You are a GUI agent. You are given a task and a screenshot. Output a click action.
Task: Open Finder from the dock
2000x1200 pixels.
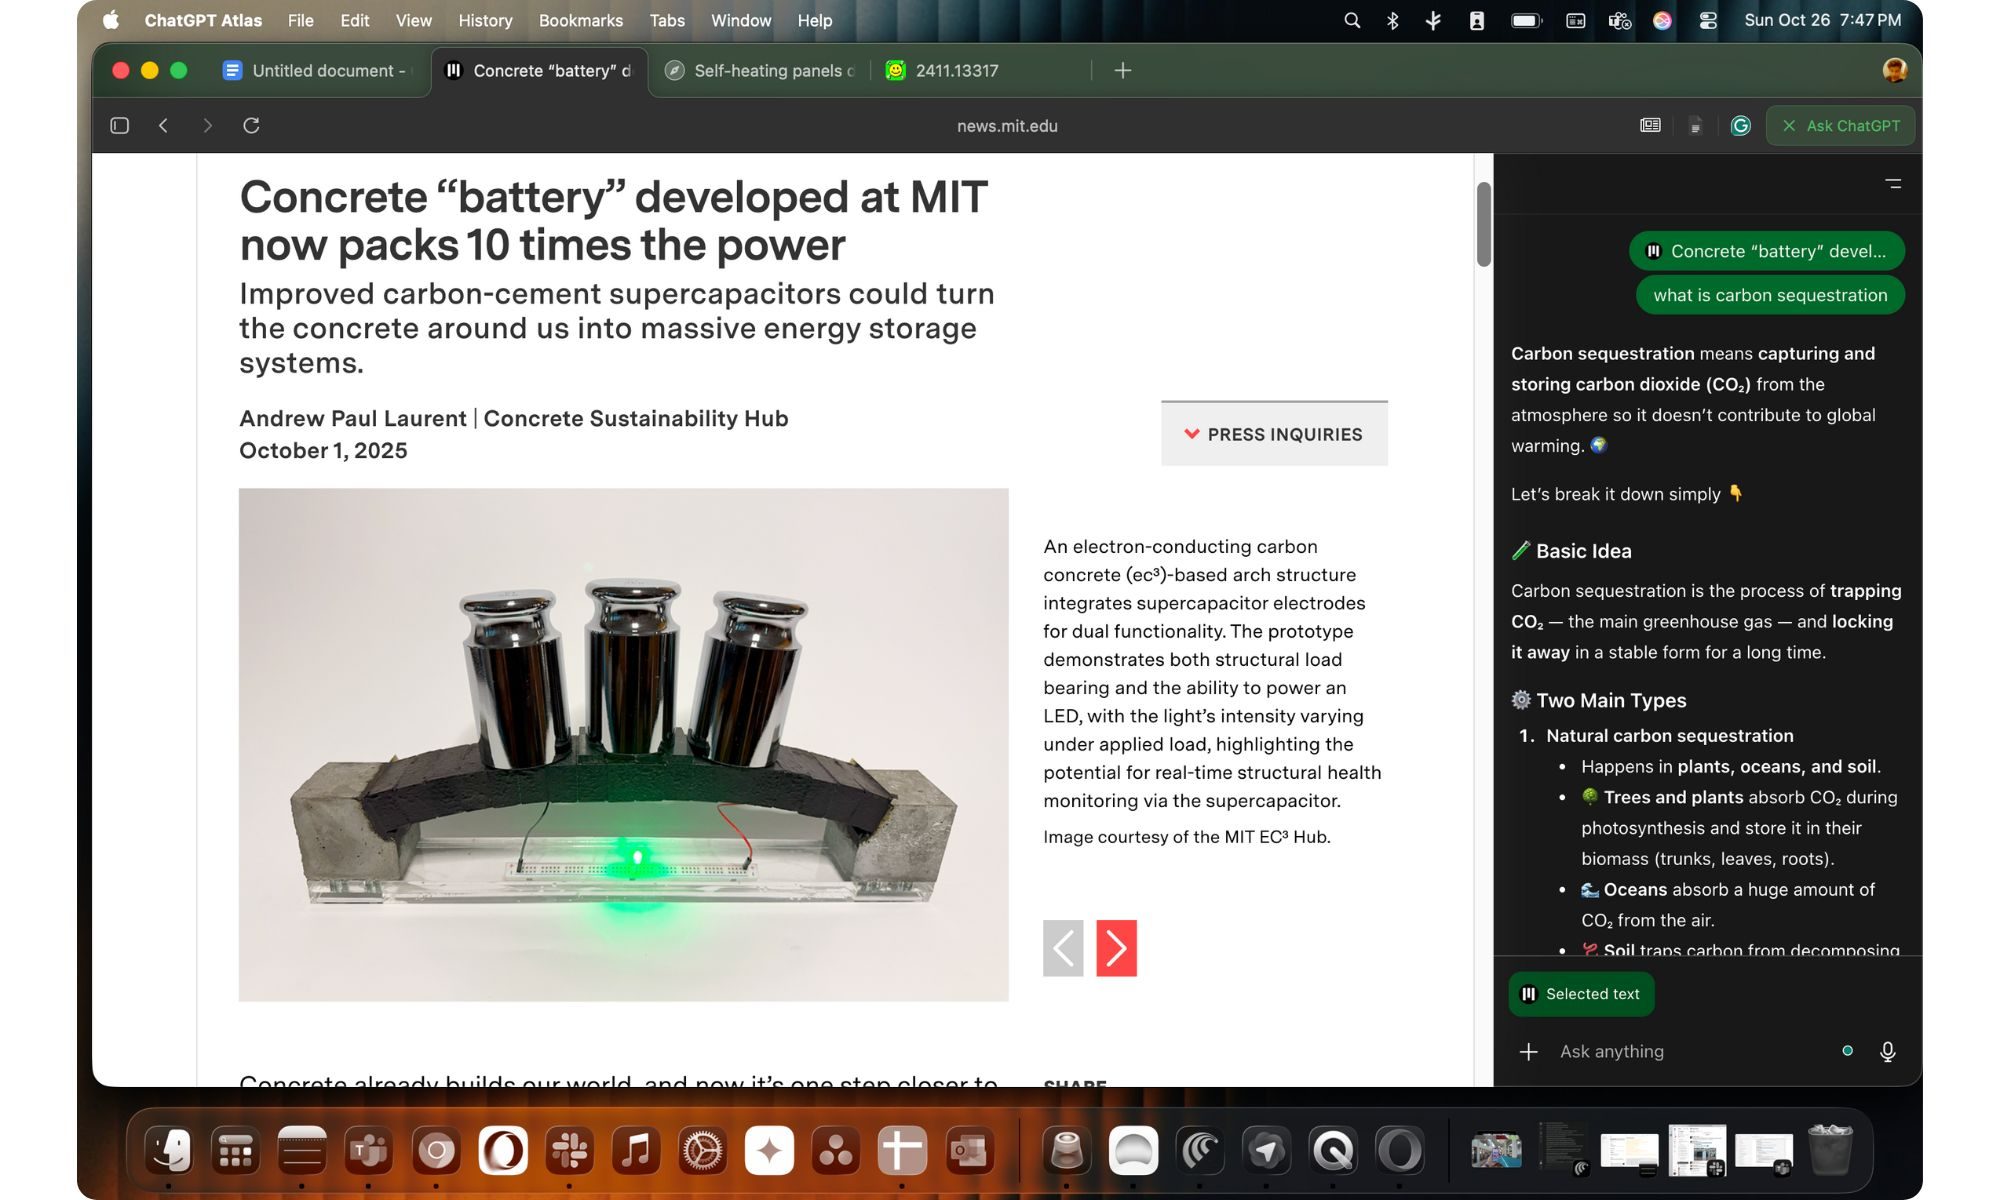click(169, 1151)
